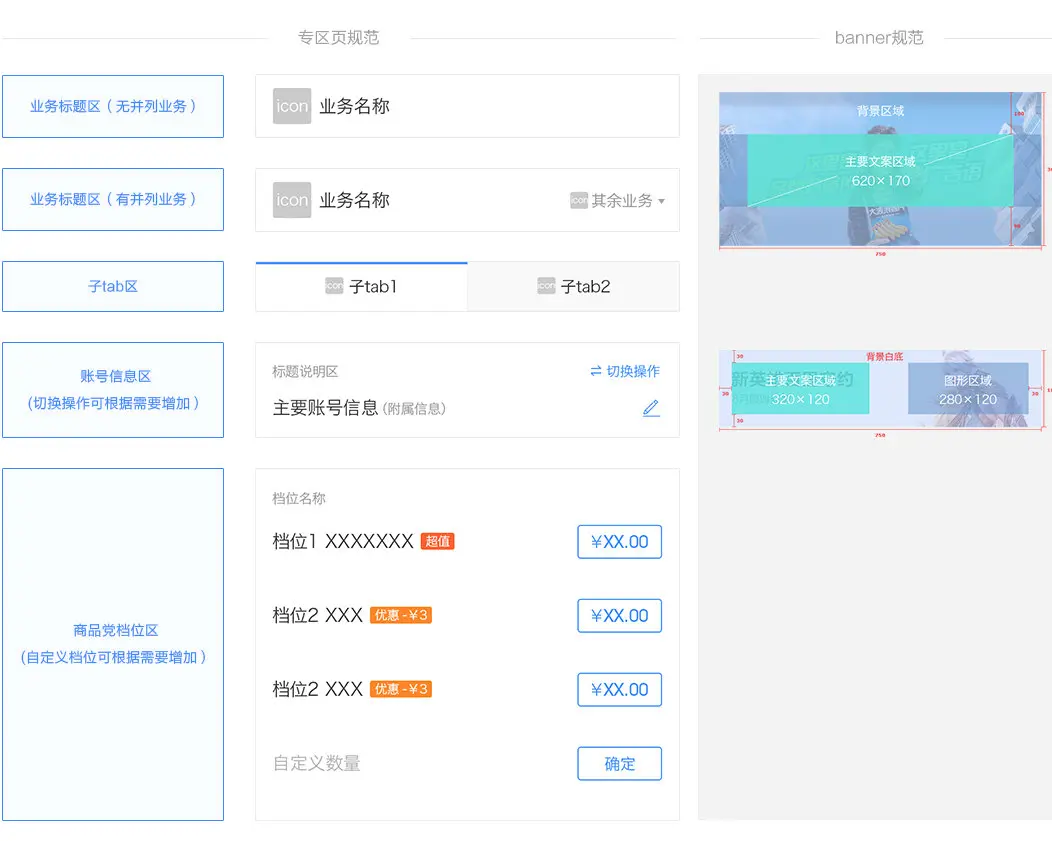The image size is (1052, 841).
Task: Click the 业务标题区（无并列业务）label box
Action: point(113,107)
